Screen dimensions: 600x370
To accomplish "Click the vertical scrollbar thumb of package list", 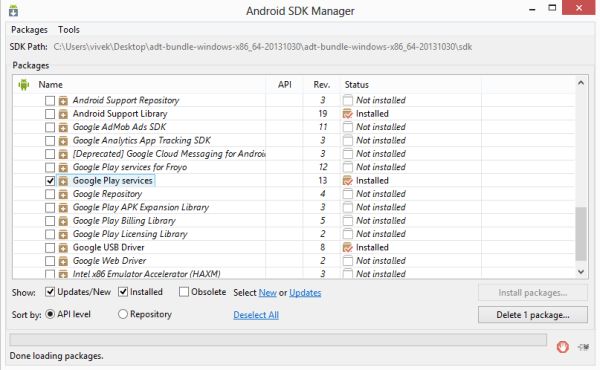I will 581,234.
